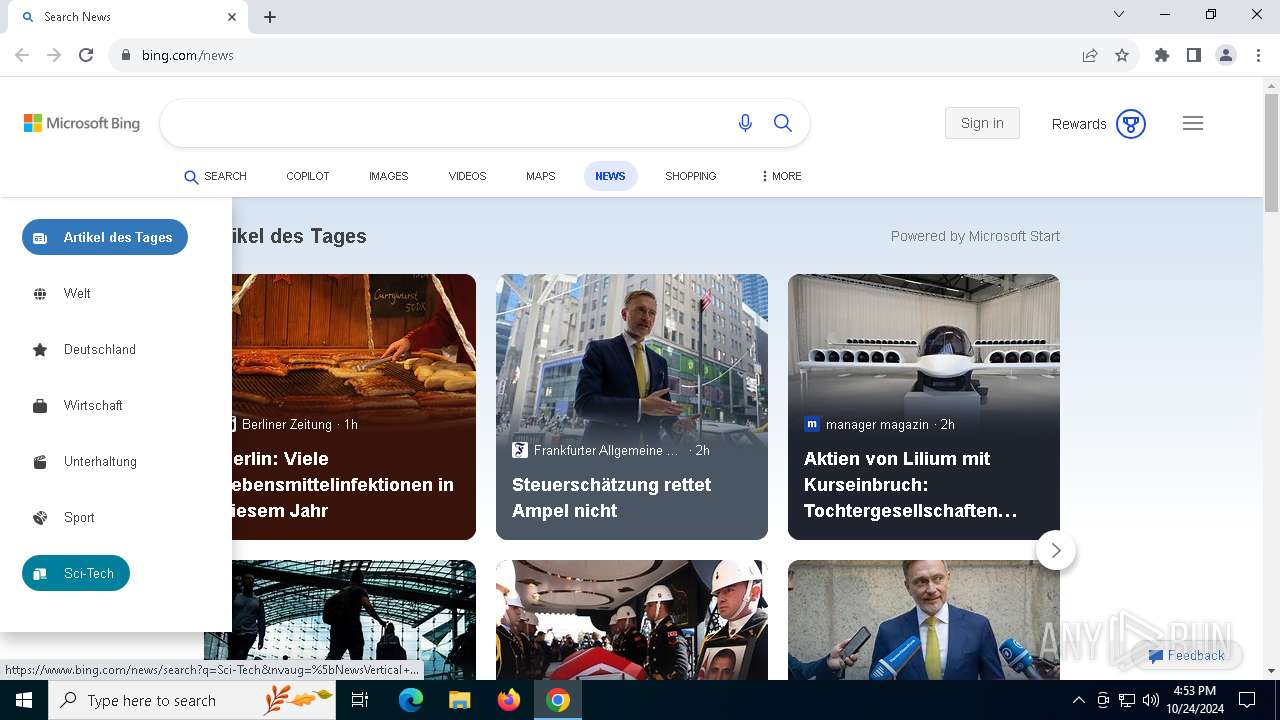Click the Sign in button
The width and height of the screenshot is (1280, 720).
coord(982,123)
